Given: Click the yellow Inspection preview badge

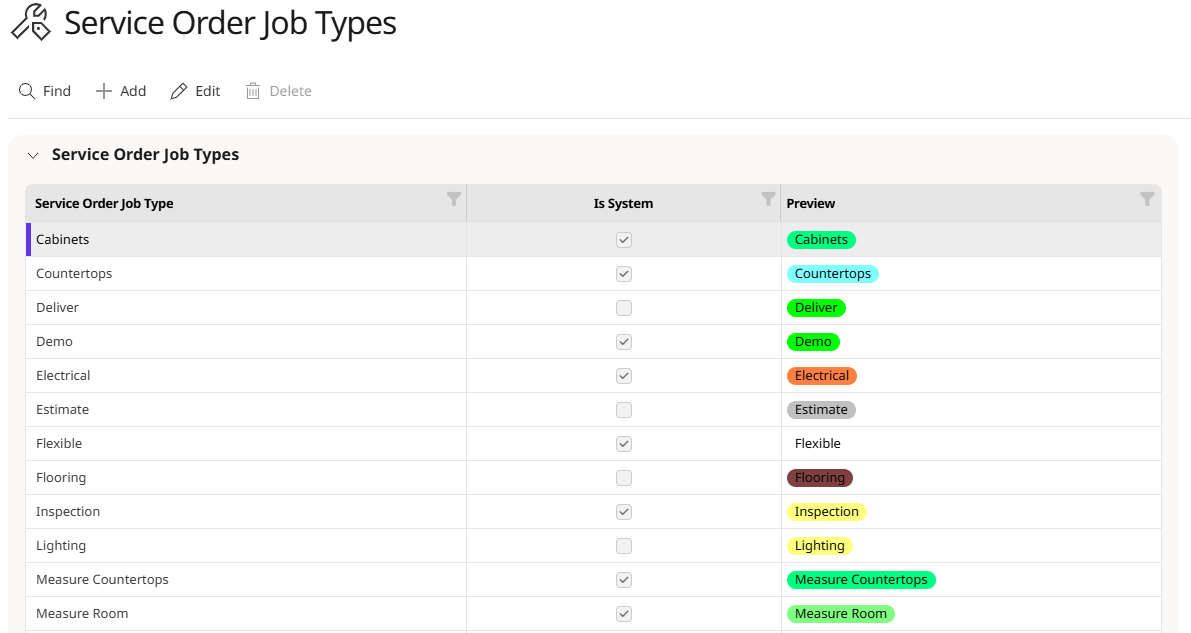Looking at the screenshot, I should click(x=826, y=512).
